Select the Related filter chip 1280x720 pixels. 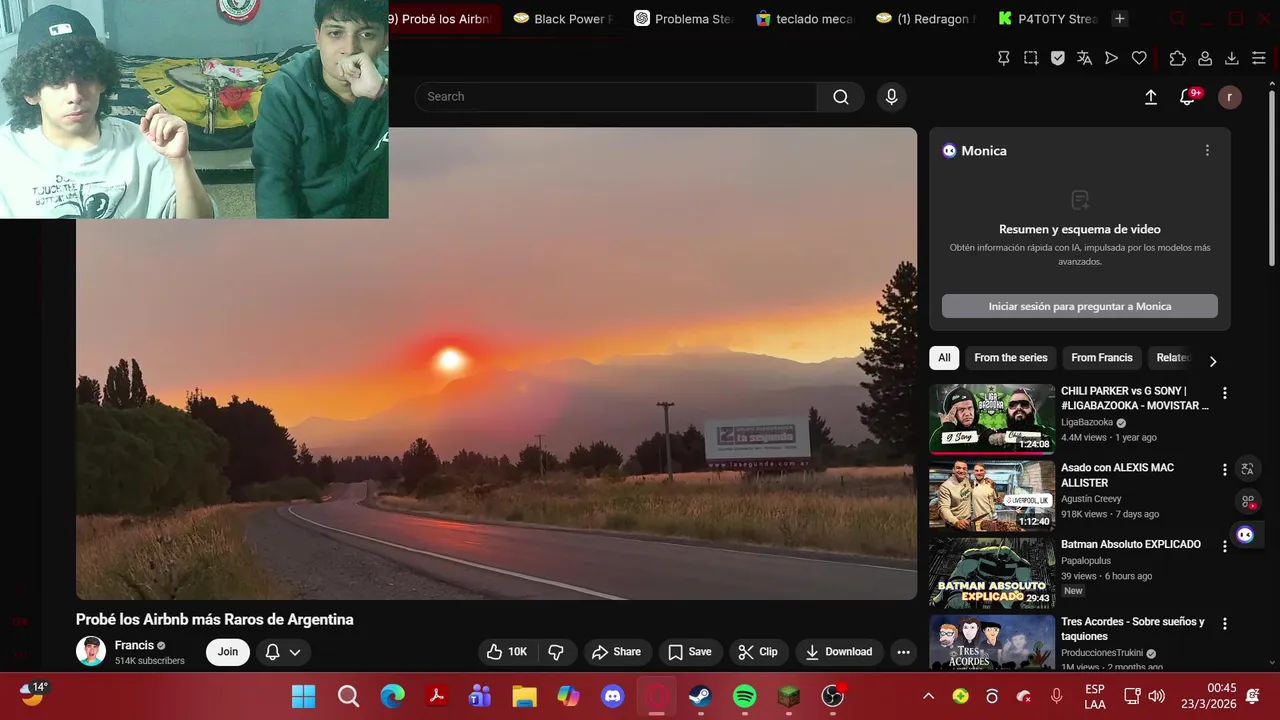point(1172,358)
